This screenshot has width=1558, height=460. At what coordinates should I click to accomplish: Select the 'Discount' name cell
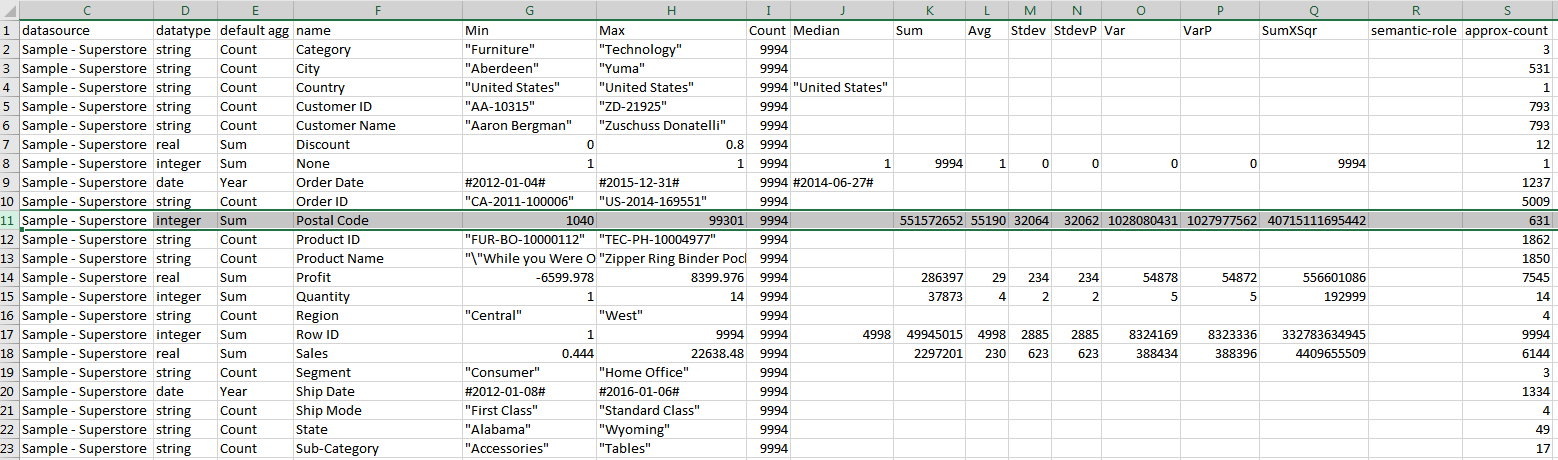[x=377, y=144]
